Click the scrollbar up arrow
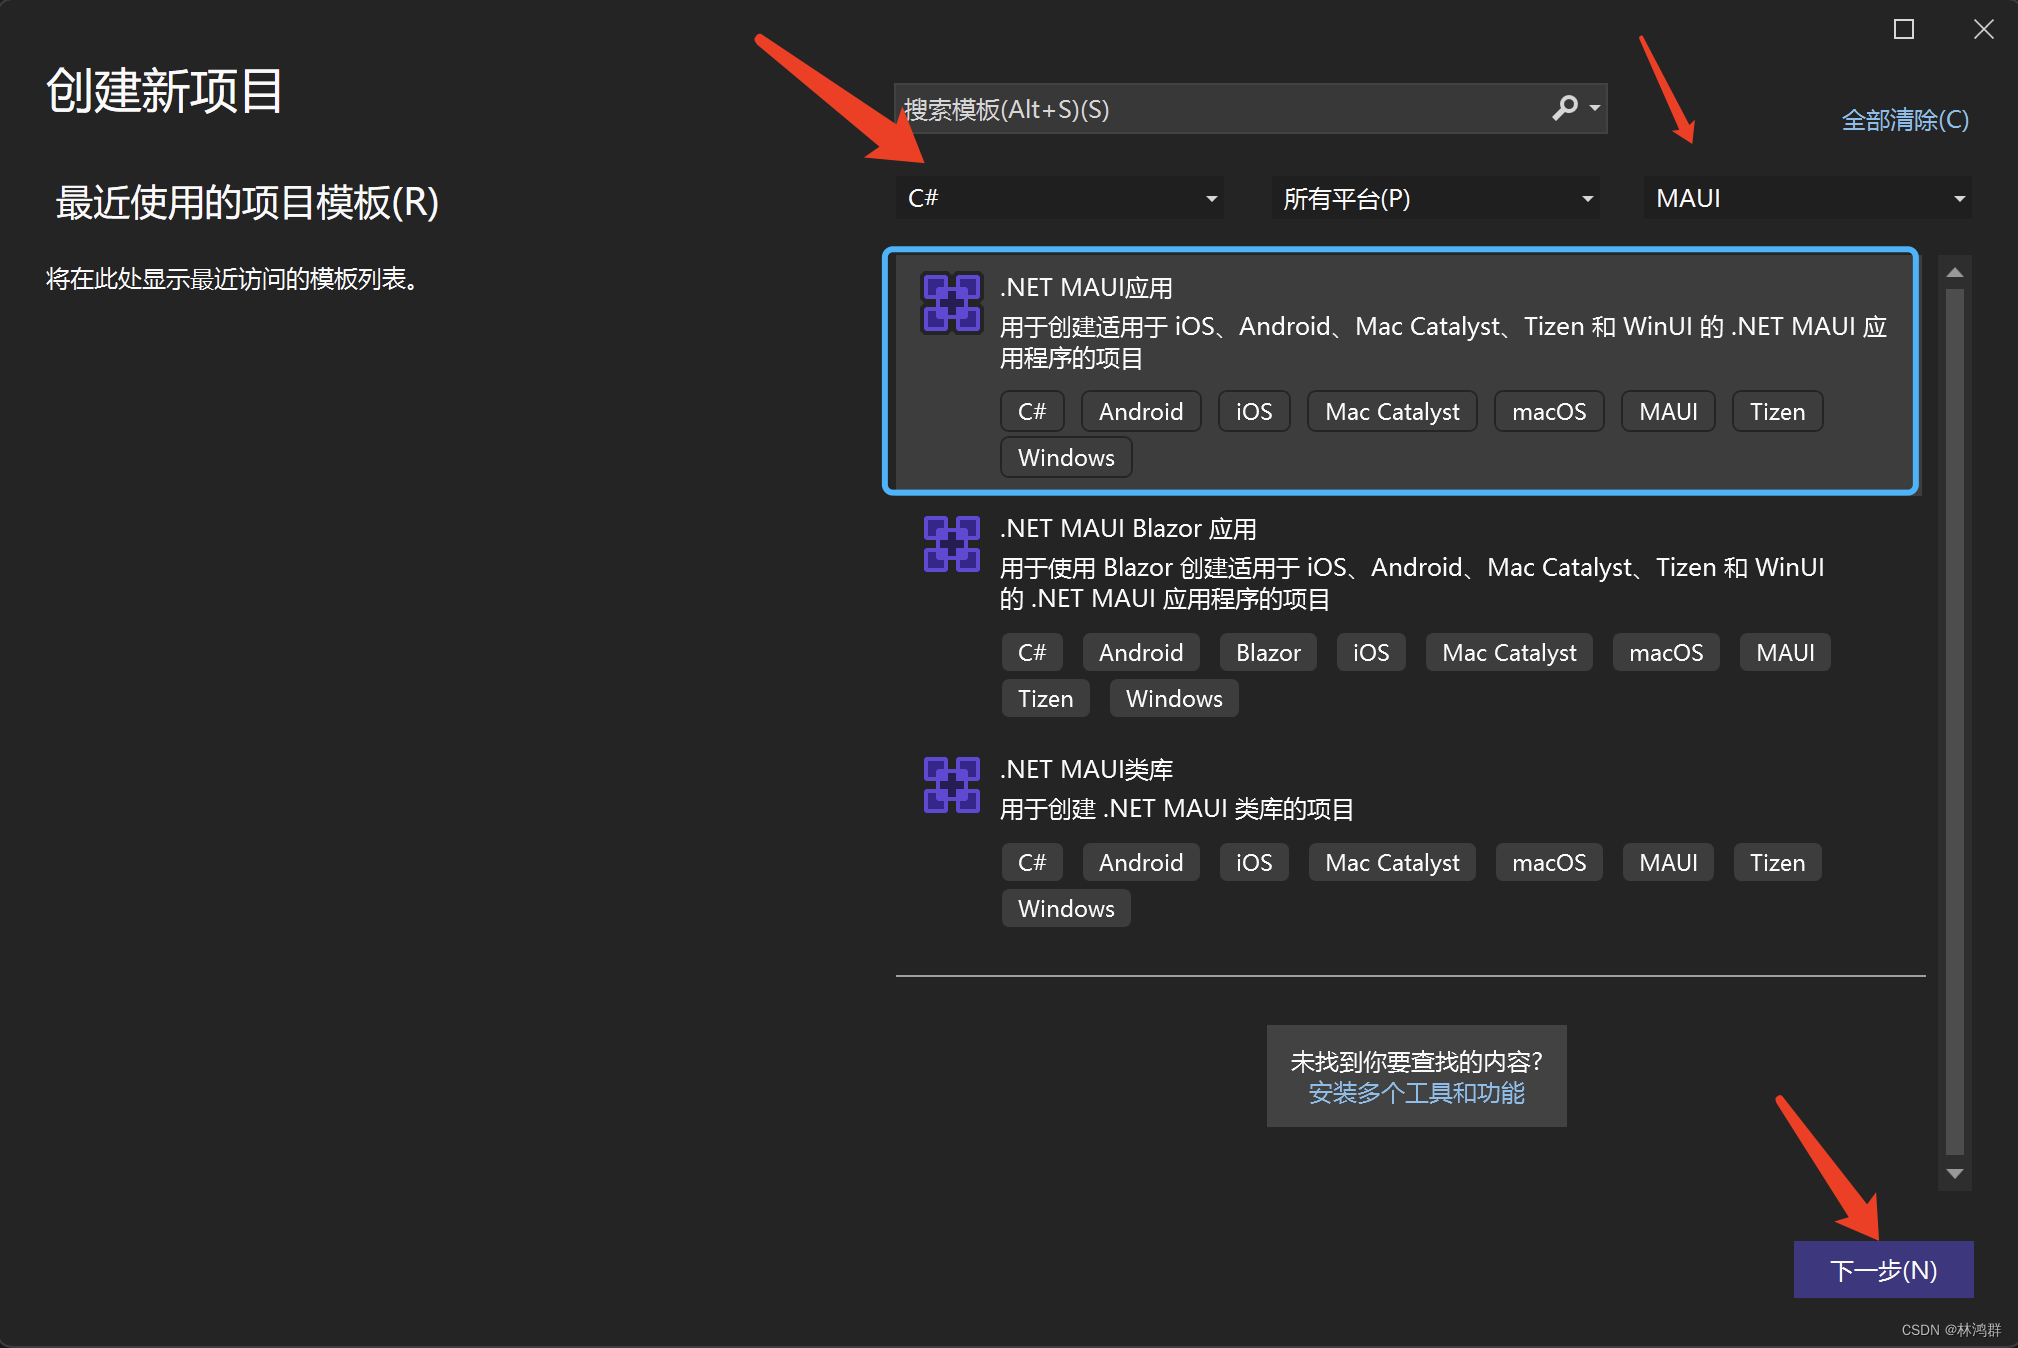Image resolution: width=2018 pixels, height=1348 pixels. [x=1955, y=271]
